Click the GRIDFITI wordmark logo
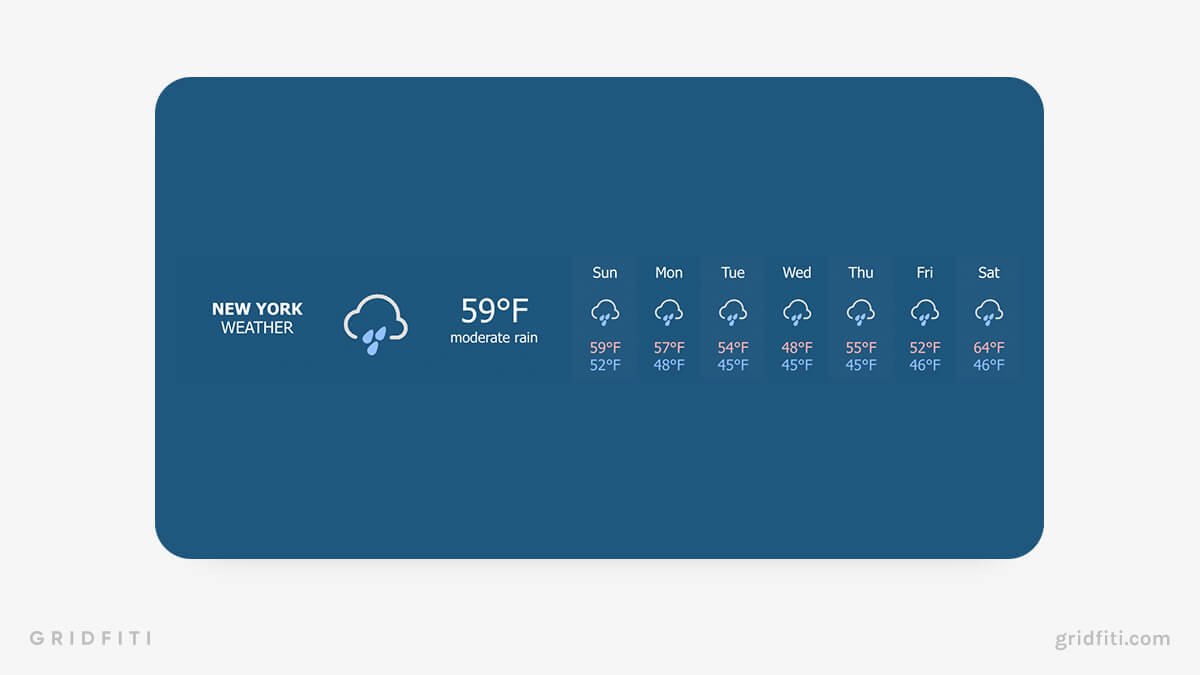The width and height of the screenshot is (1200, 675). [x=91, y=638]
